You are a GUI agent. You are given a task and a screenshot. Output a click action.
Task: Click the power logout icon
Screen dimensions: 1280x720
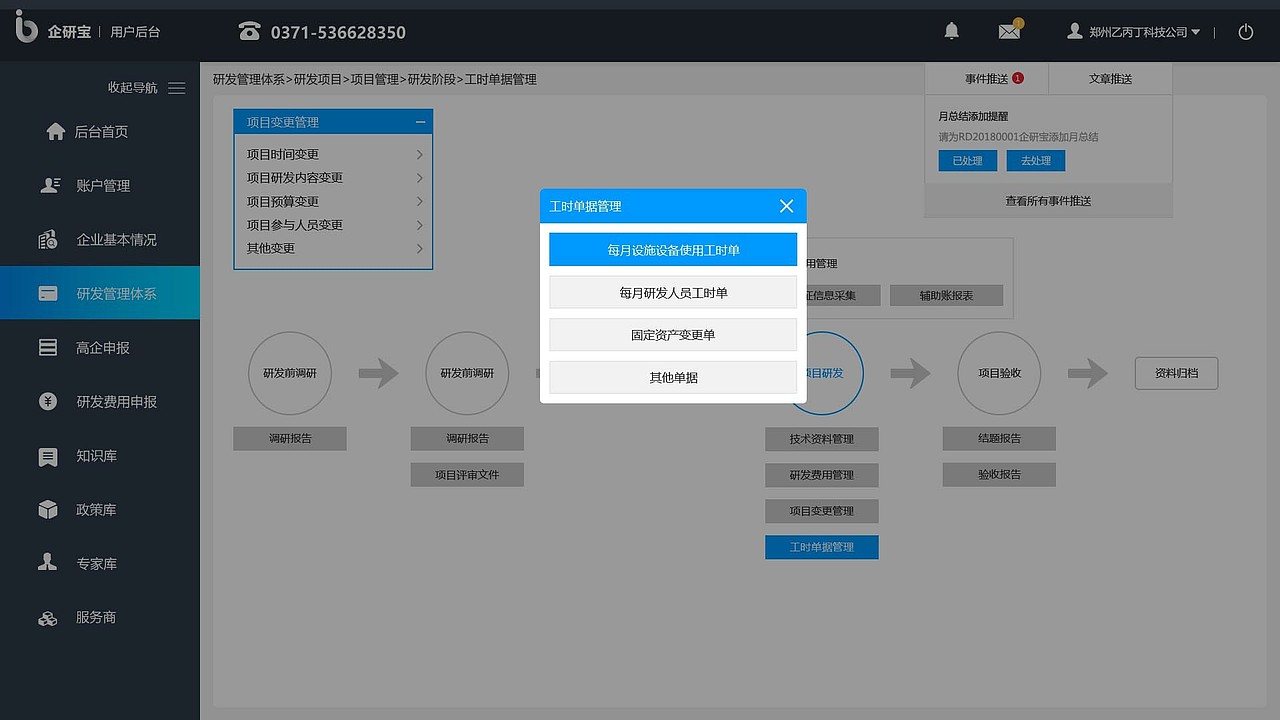click(1246, 32)
